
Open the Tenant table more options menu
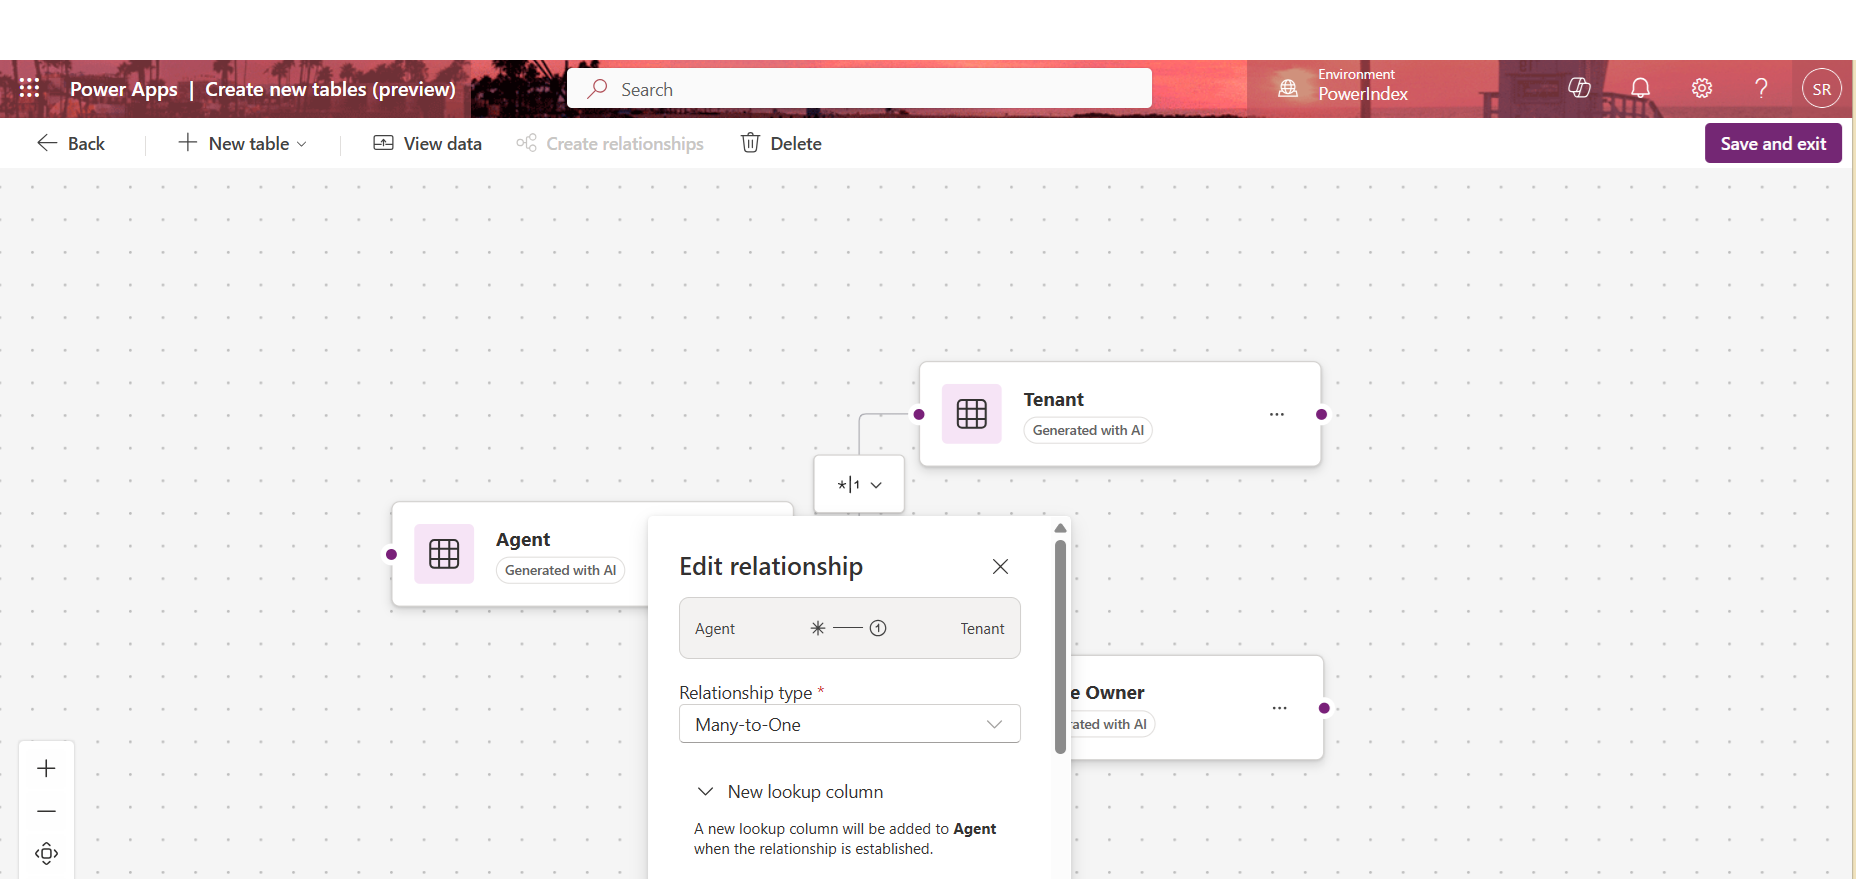tap(1276, 414)
